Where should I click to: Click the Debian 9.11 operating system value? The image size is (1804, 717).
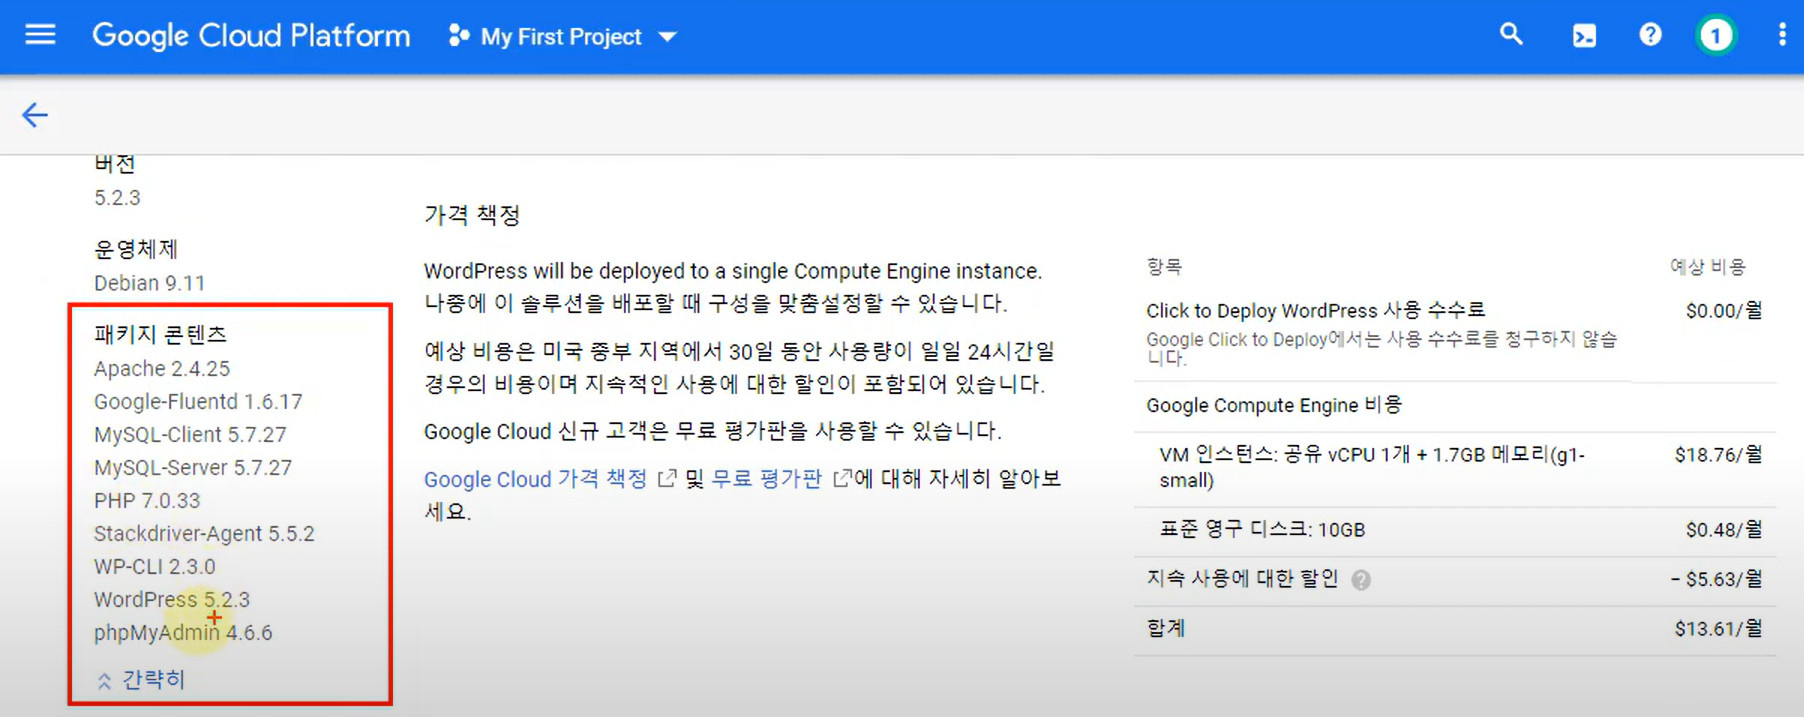149,283
